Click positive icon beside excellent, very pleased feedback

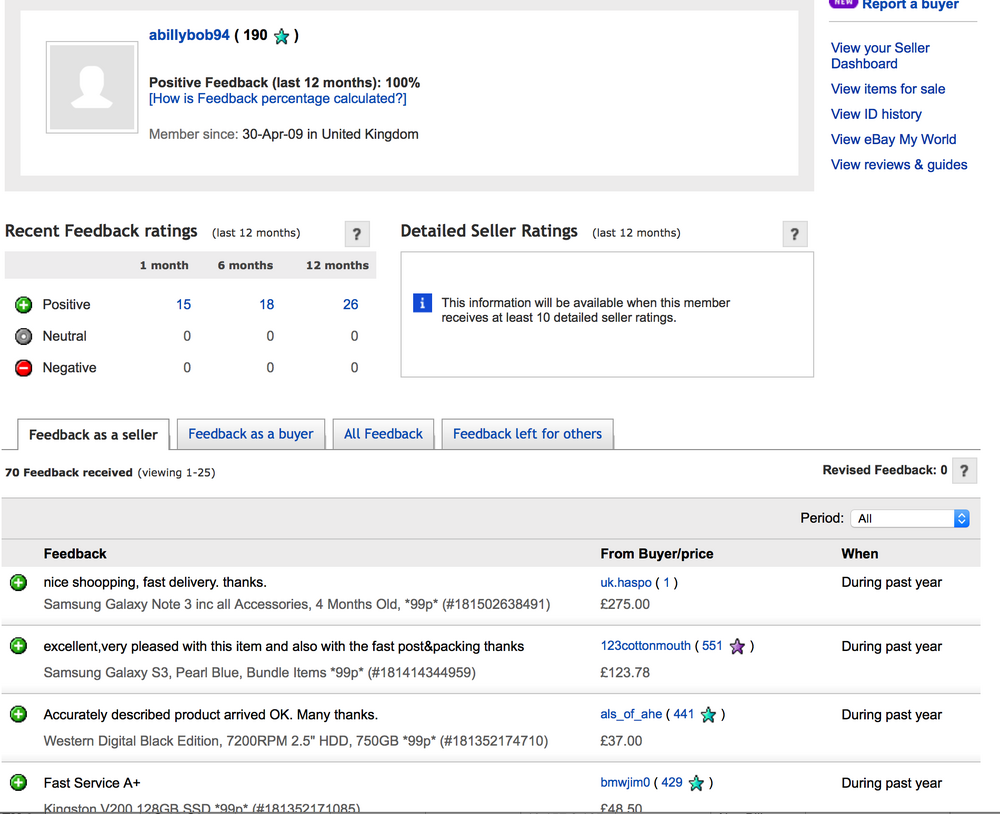pos(18,646)
